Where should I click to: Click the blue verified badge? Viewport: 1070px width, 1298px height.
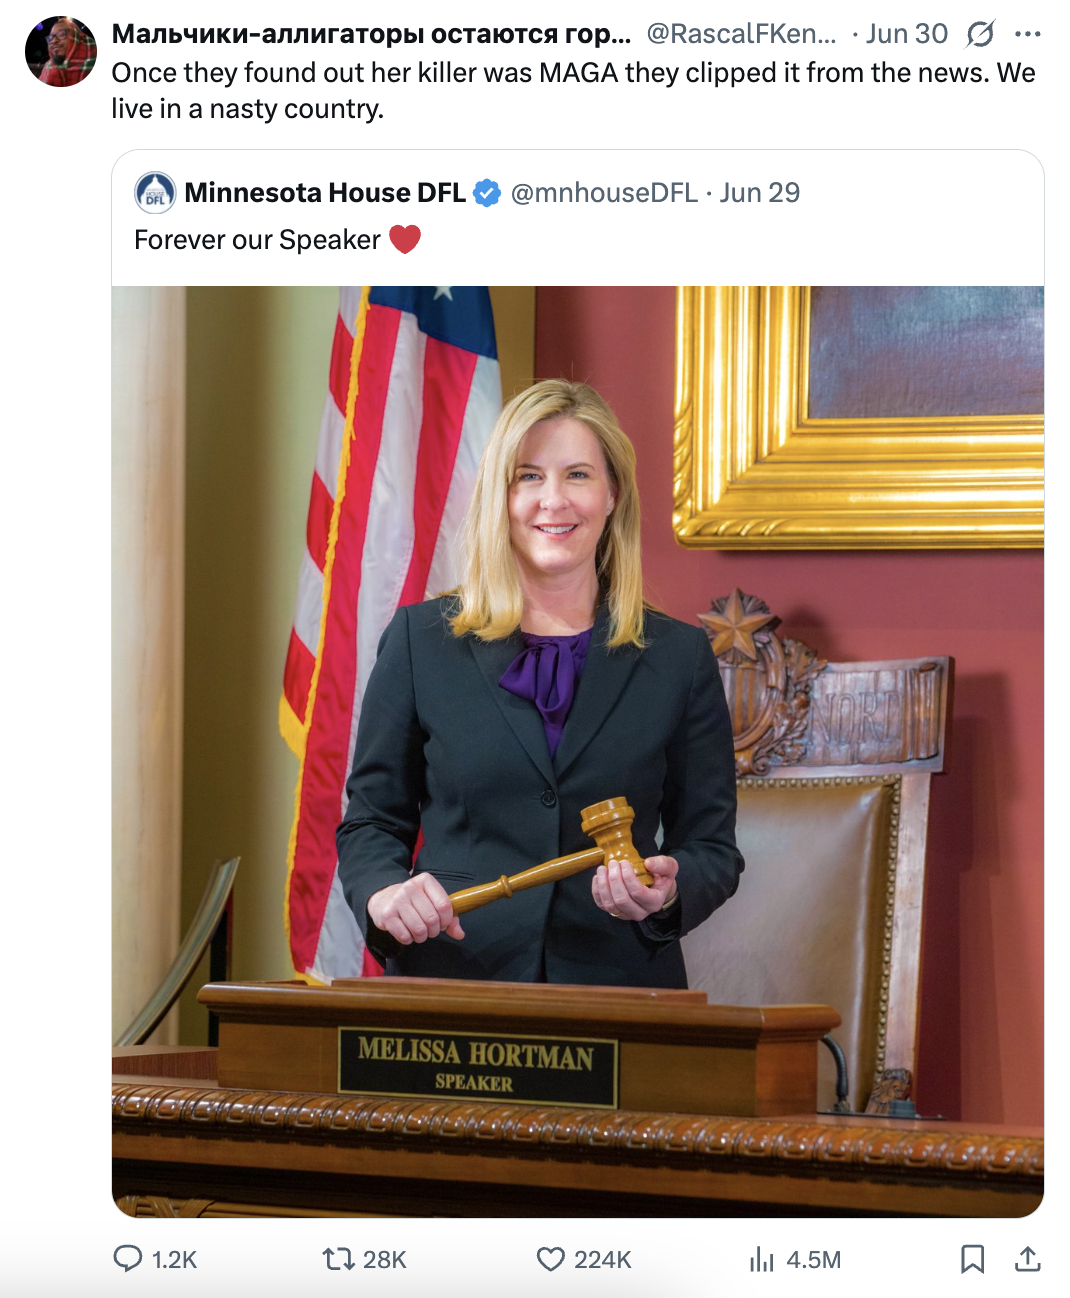[x=486, y=192]
